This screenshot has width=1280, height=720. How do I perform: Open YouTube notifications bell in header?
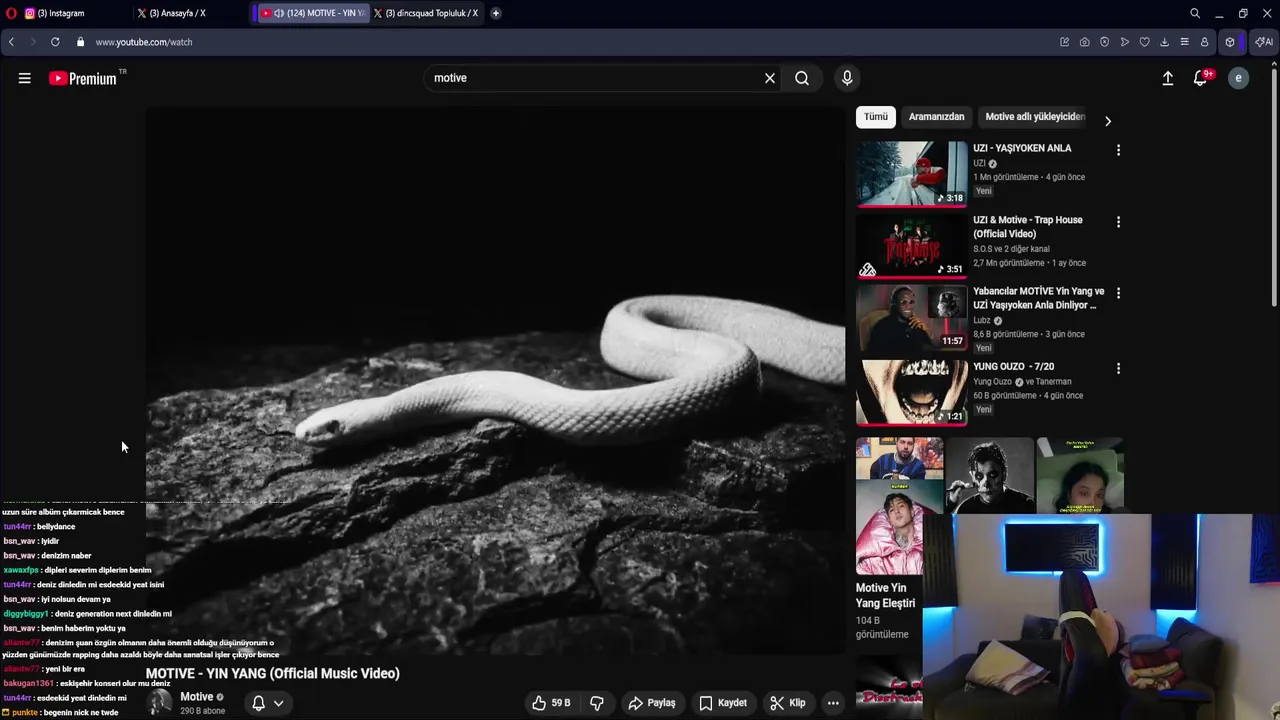1201,78
